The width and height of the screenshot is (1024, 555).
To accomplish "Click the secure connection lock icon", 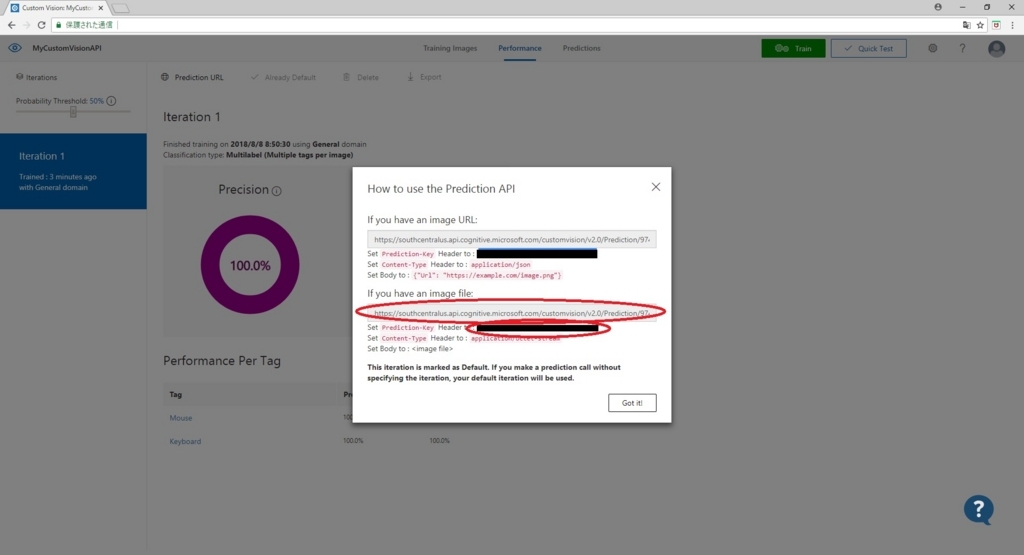I will [x=58, y=25].
